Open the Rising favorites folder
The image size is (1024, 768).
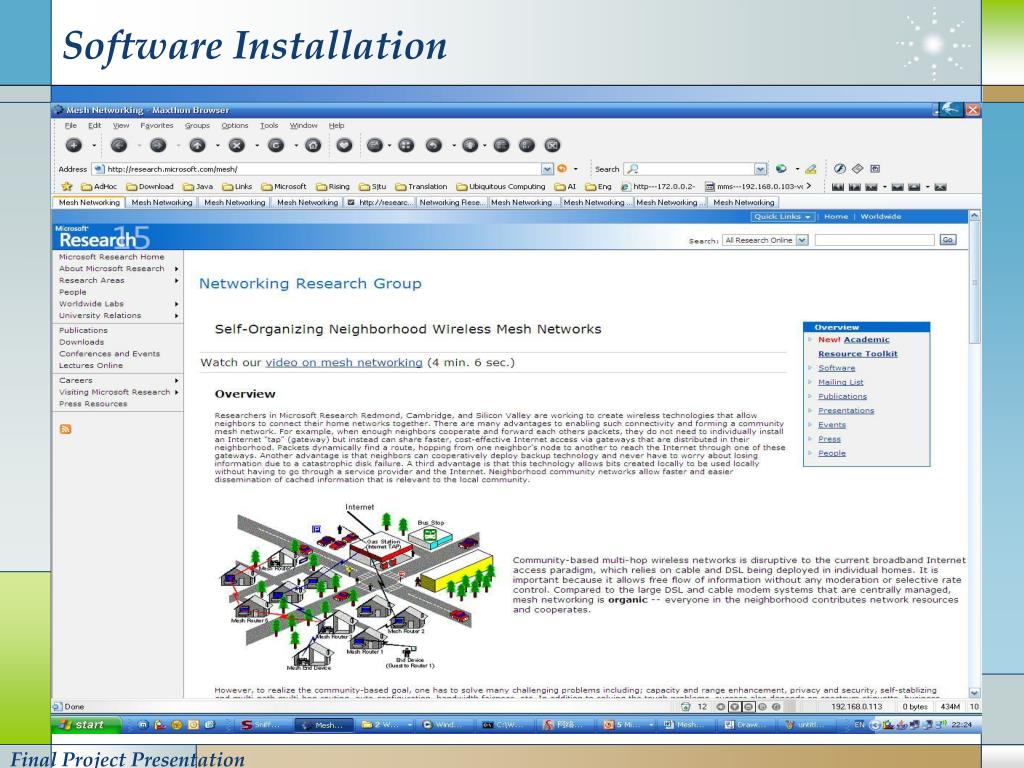[332, 187]
